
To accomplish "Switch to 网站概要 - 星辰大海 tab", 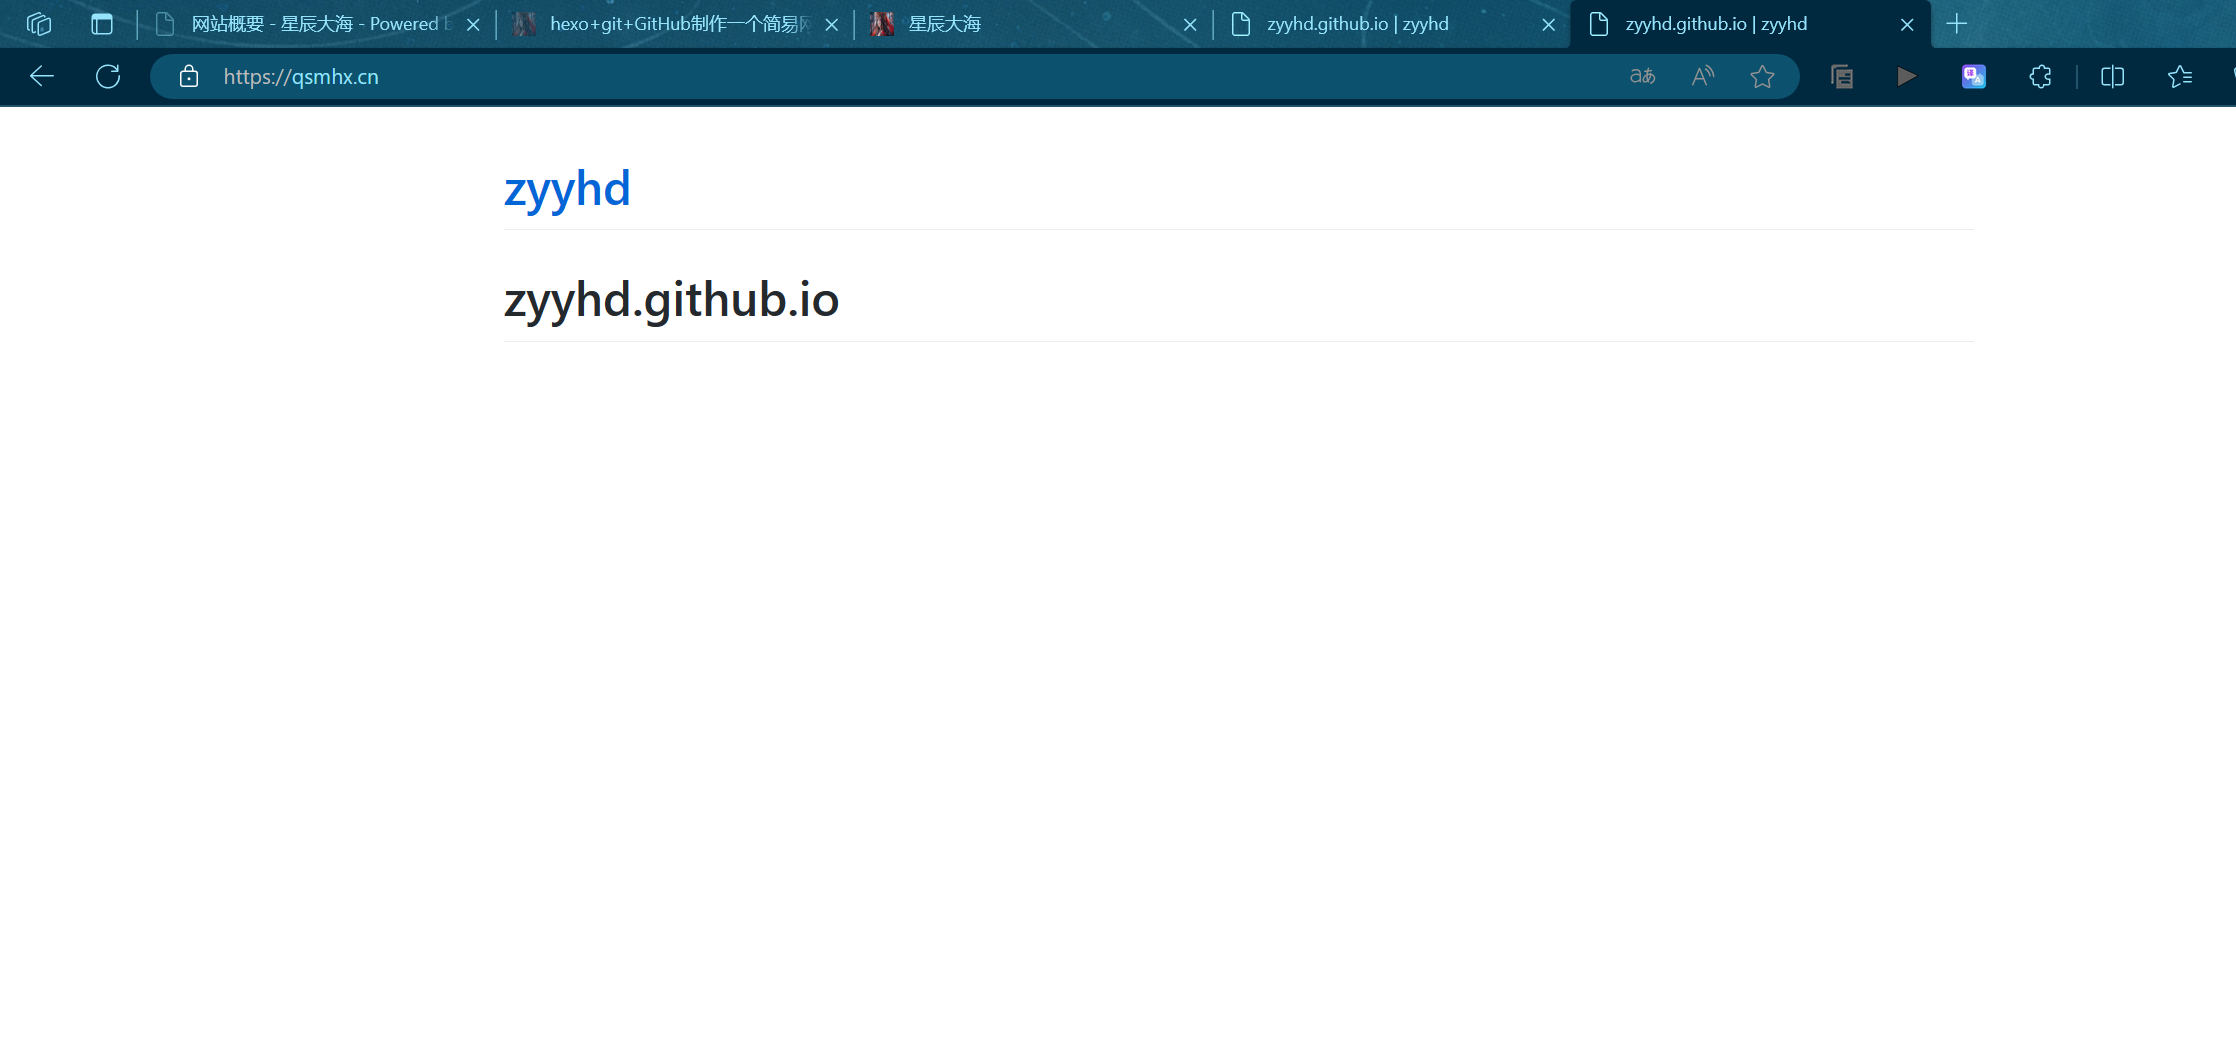I will (x=318, y=24).
